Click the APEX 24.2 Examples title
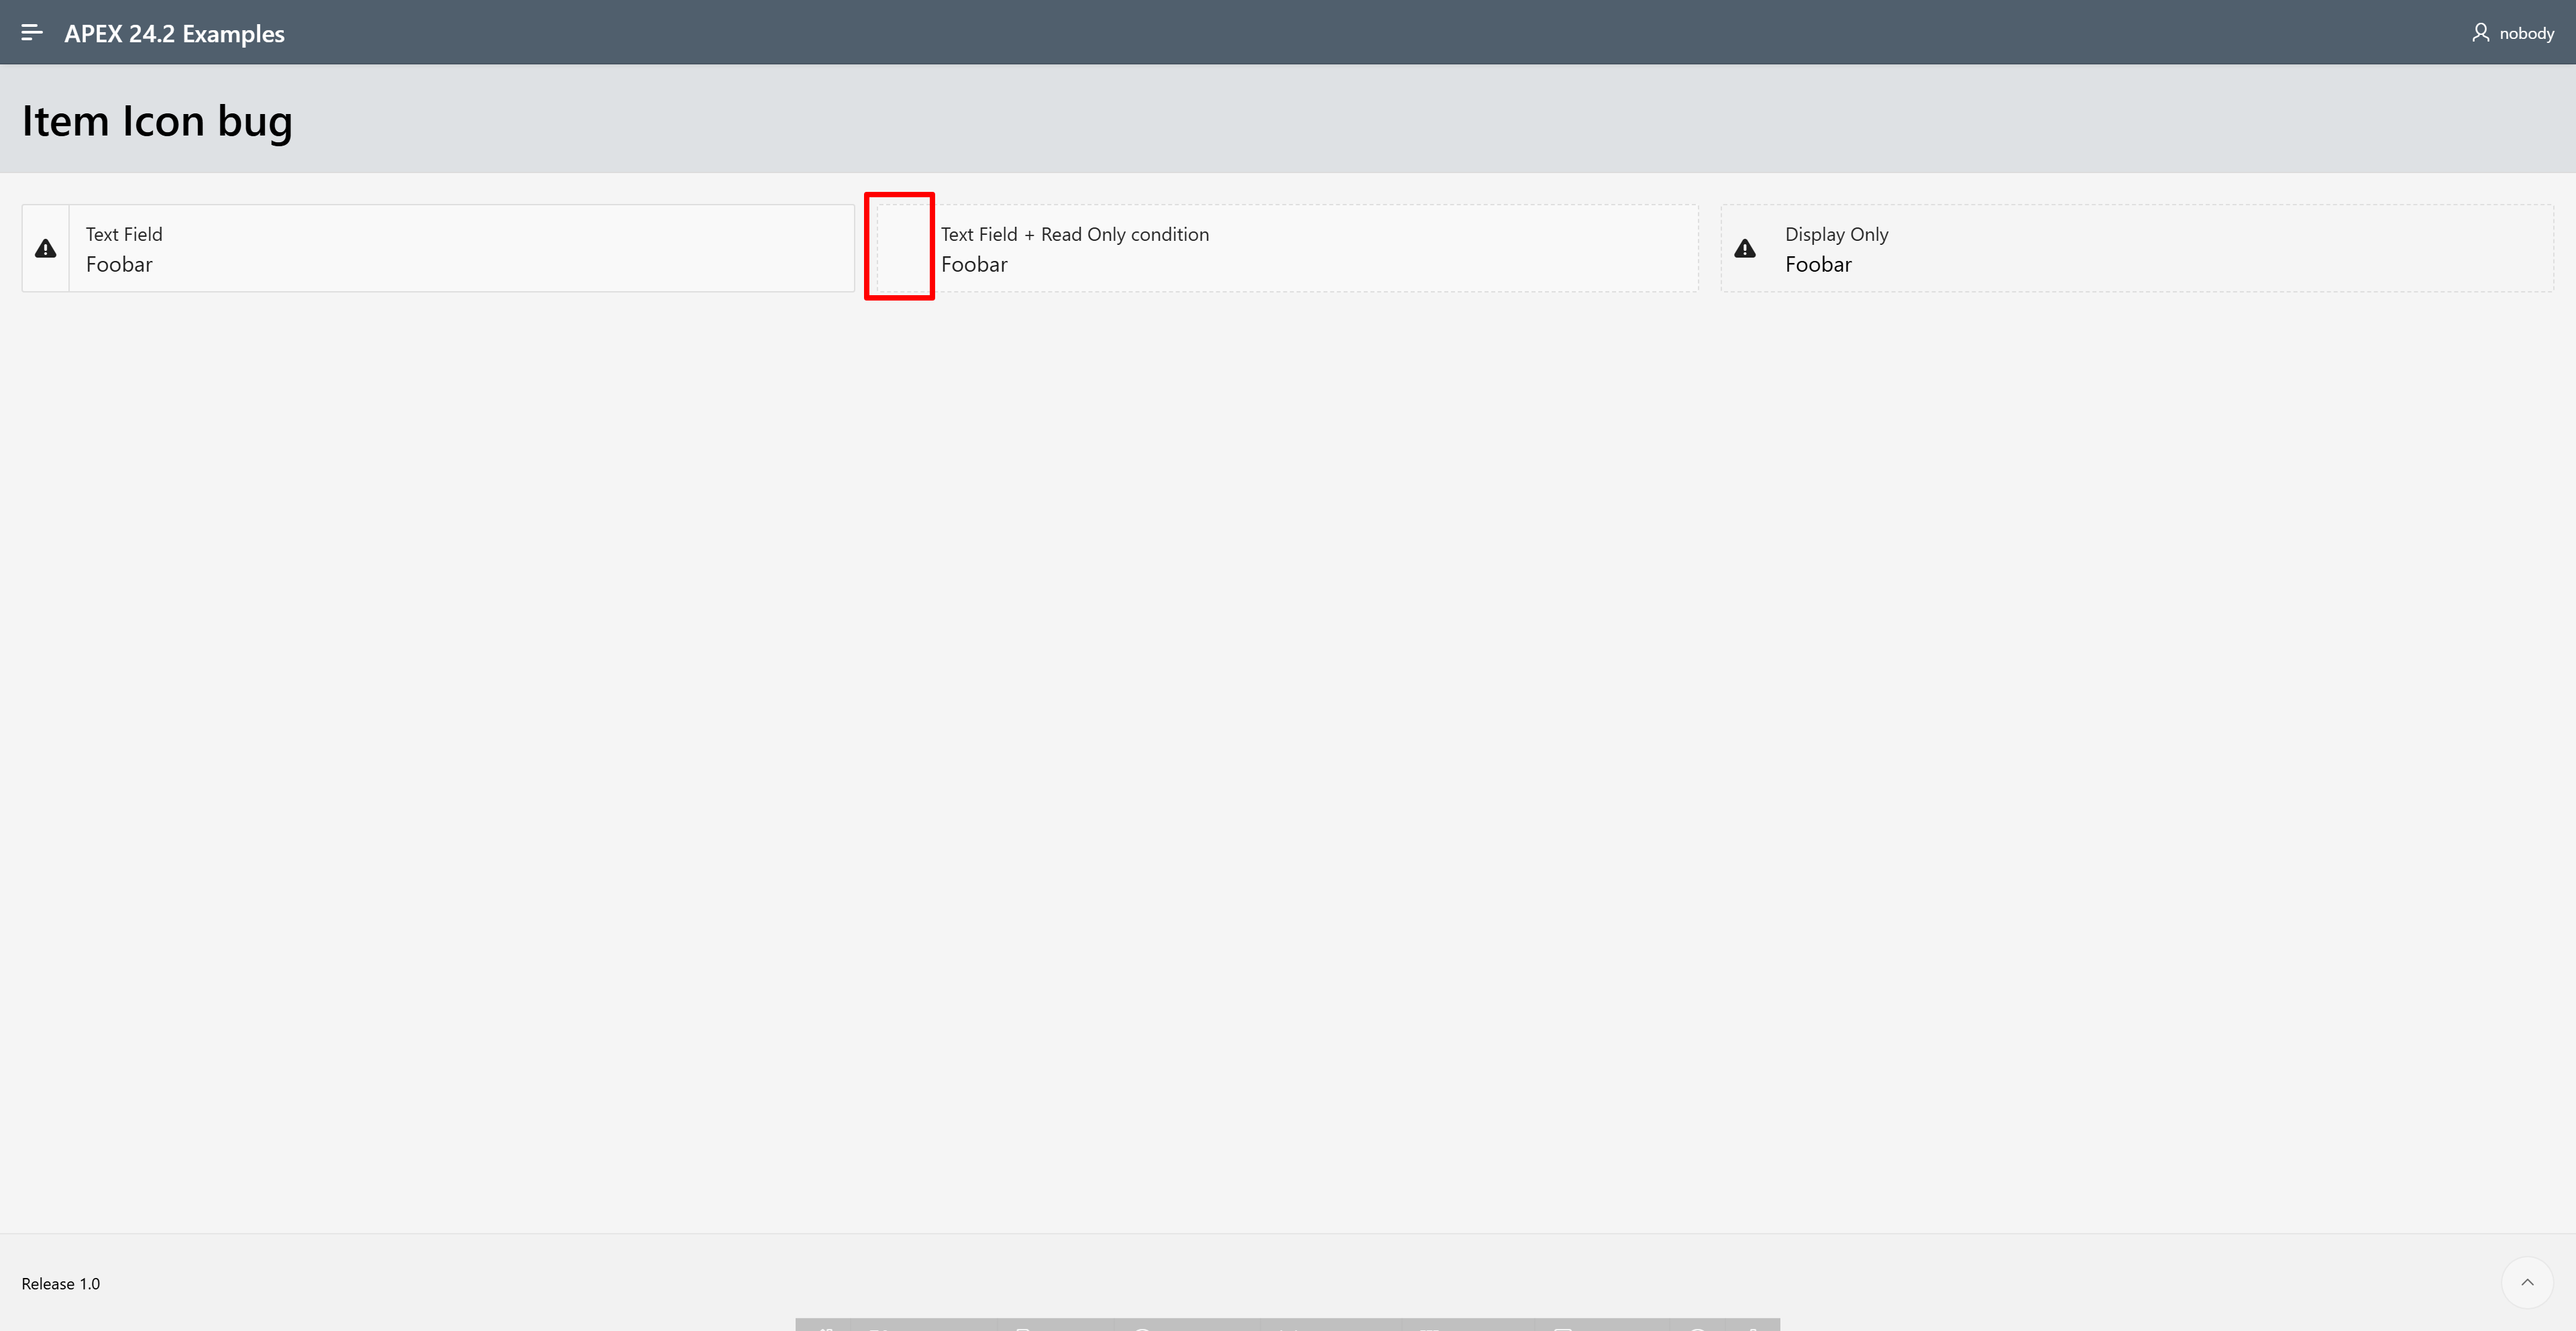 click(174, 33)
